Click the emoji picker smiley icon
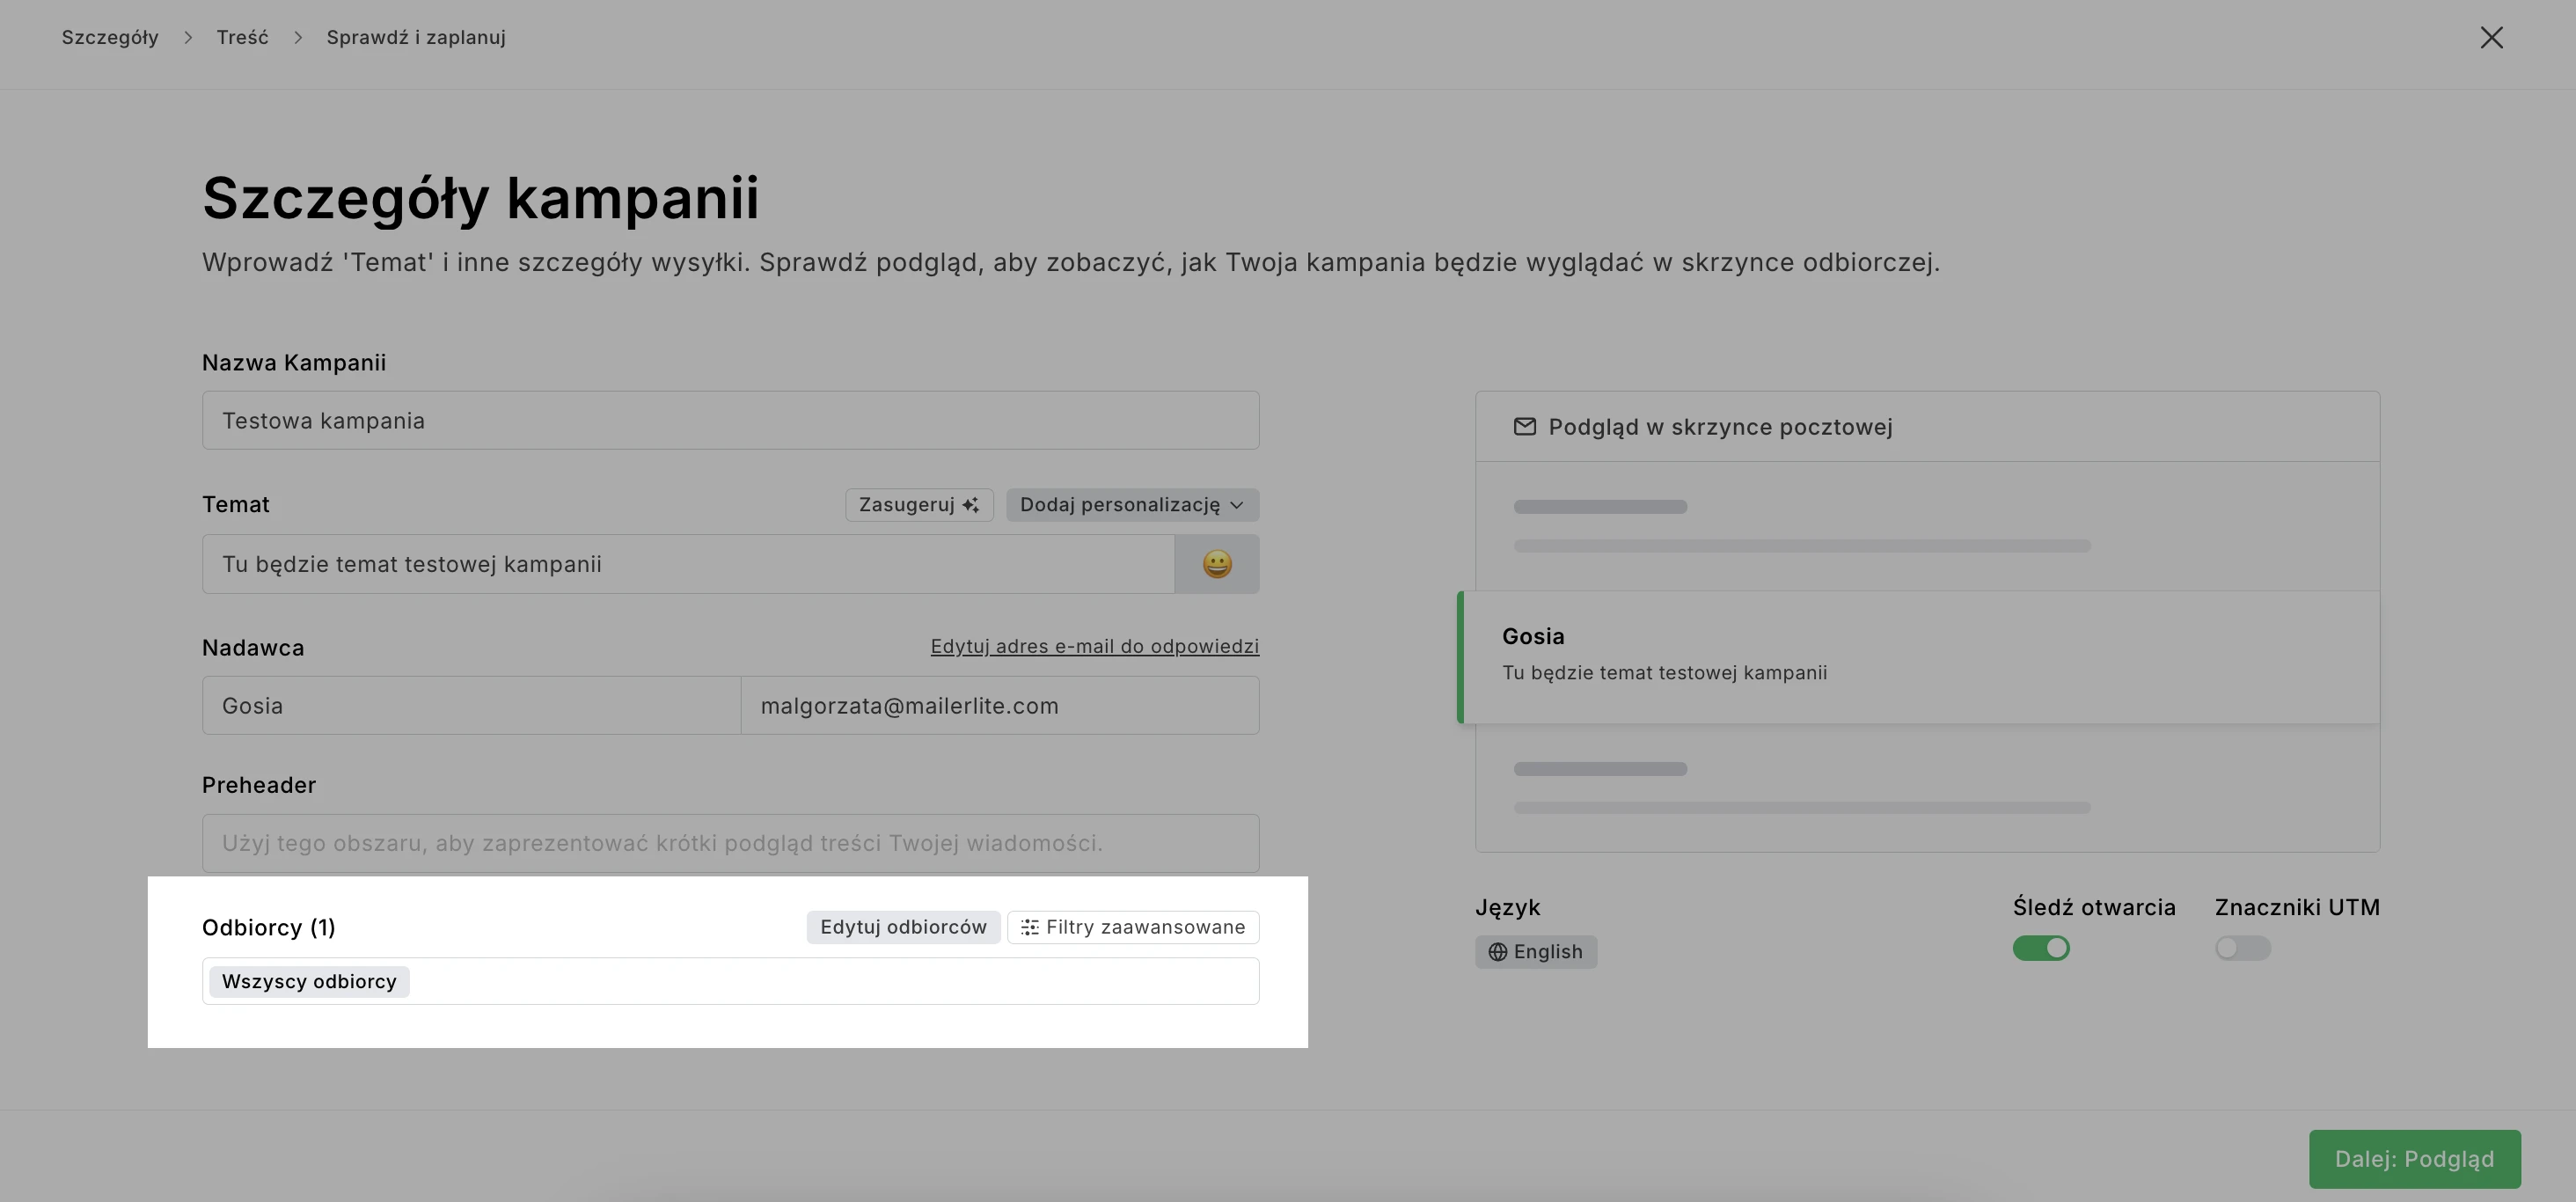This screenshot has height=1202, width=2576. (1216, 564)
